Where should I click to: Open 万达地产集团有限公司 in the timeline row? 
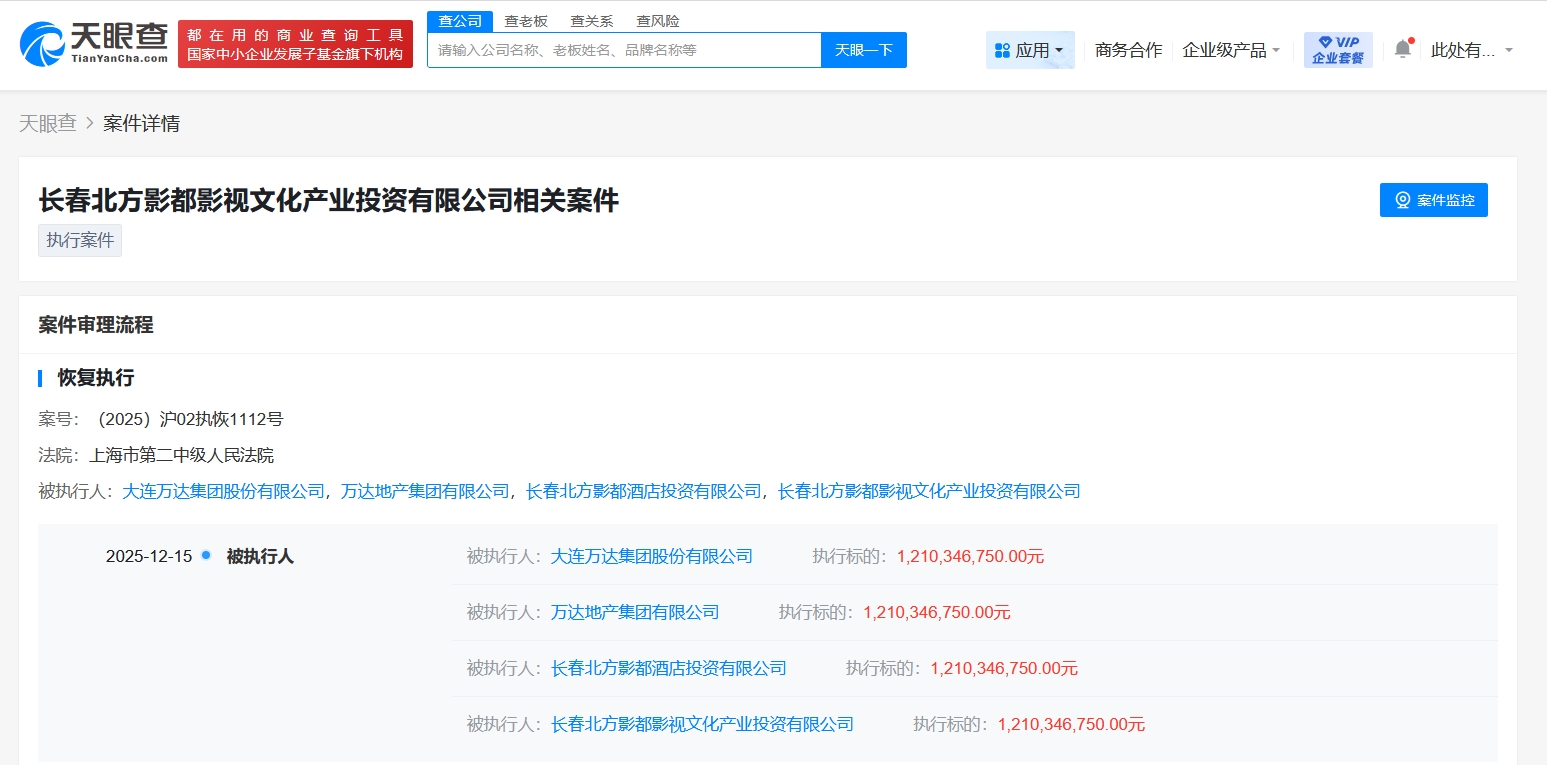pos(634,612)
